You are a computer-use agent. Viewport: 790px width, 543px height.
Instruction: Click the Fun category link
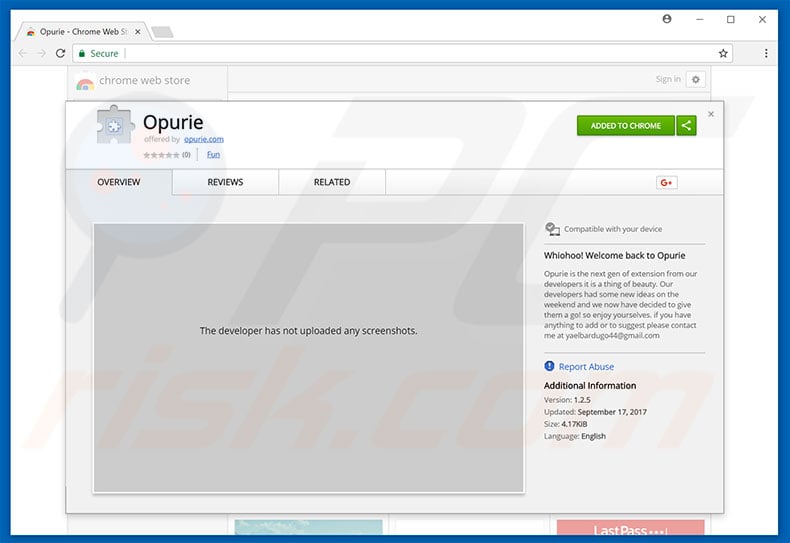tap(213, 155)
